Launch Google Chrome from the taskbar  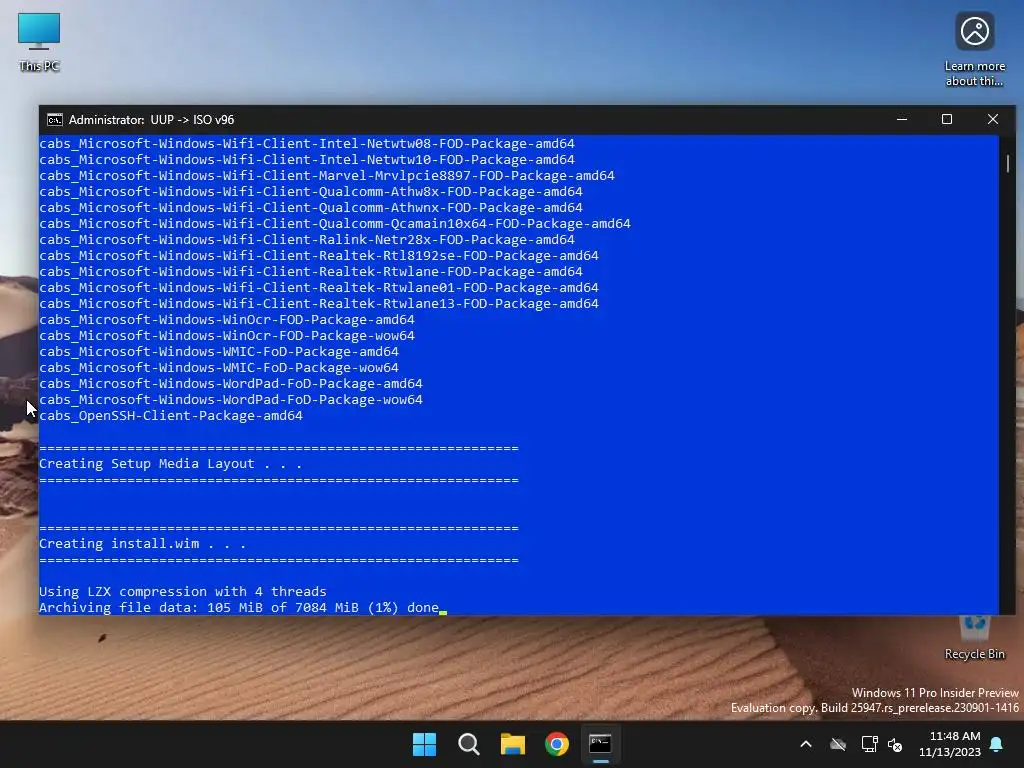[557, 744]
